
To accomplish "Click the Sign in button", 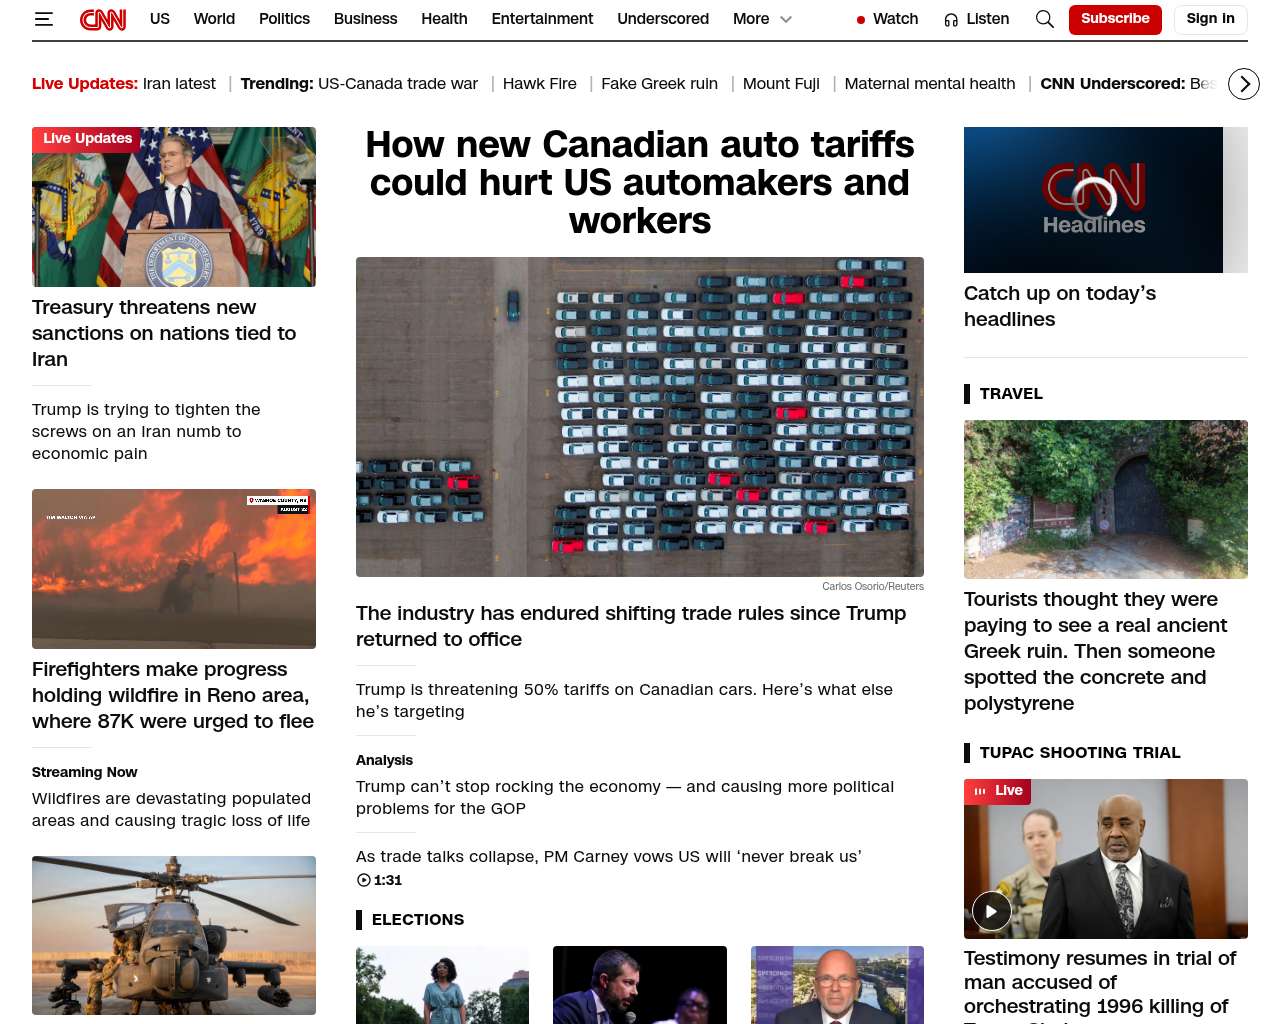I will (1210, 19).
